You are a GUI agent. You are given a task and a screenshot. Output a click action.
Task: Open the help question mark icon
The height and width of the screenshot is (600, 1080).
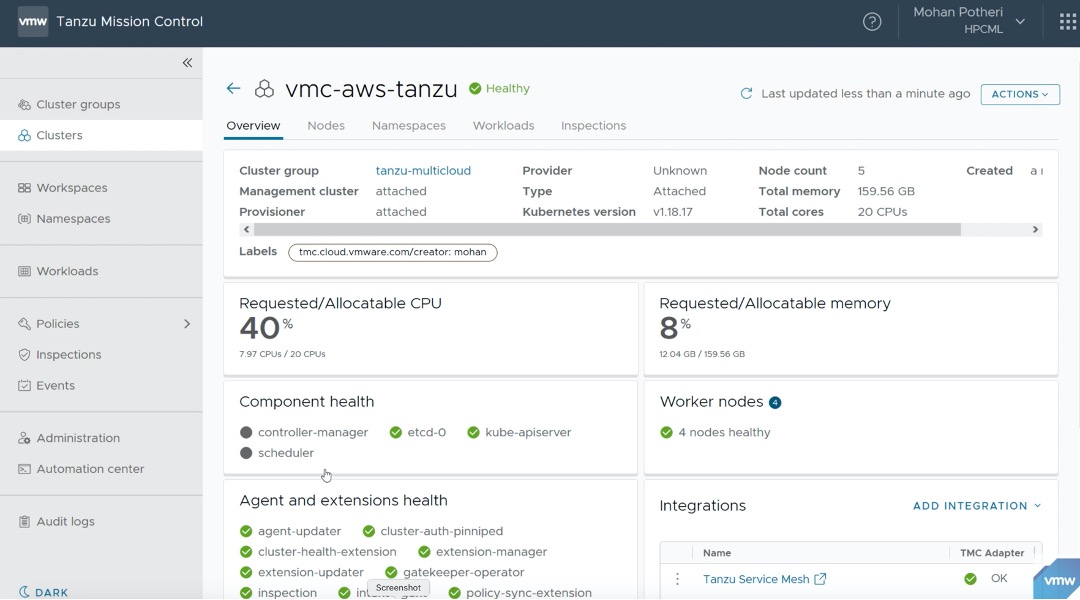[872, 22]
